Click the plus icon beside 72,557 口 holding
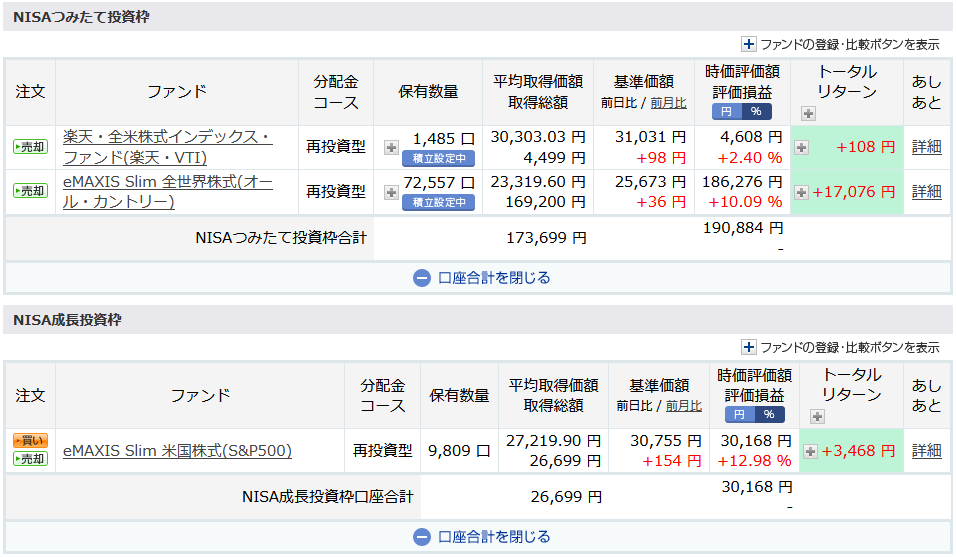 [x=391, y=192]
